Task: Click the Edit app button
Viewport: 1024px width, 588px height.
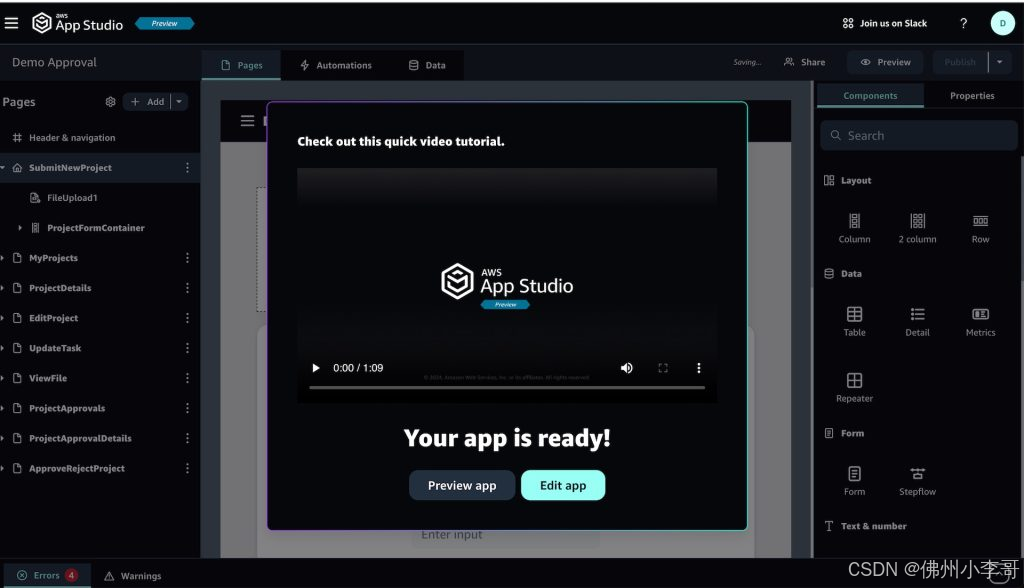Action: coord(563,485)
